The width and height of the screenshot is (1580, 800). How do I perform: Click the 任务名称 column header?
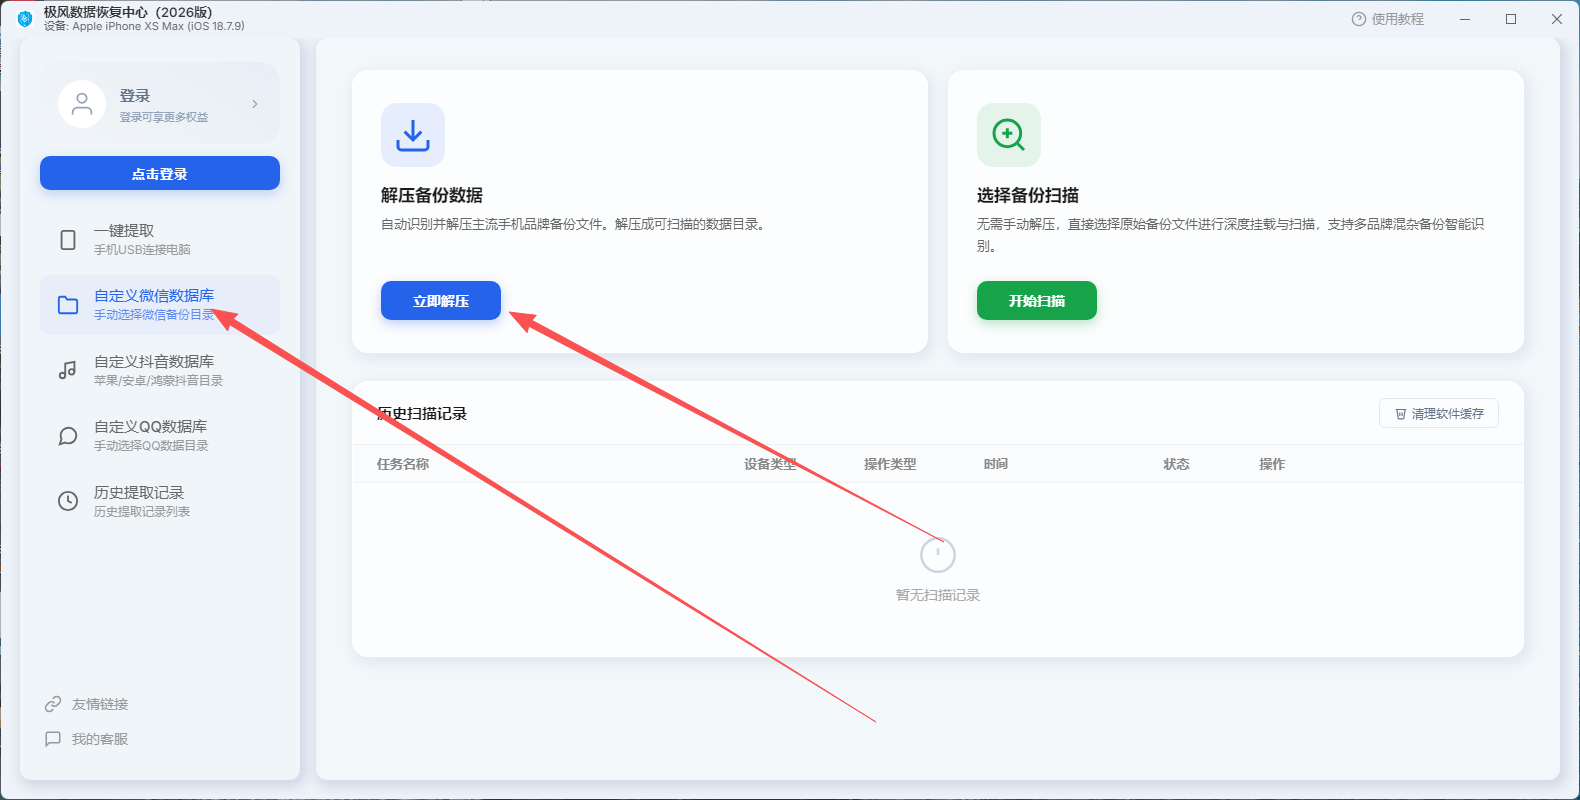click(x=403, y=464)
